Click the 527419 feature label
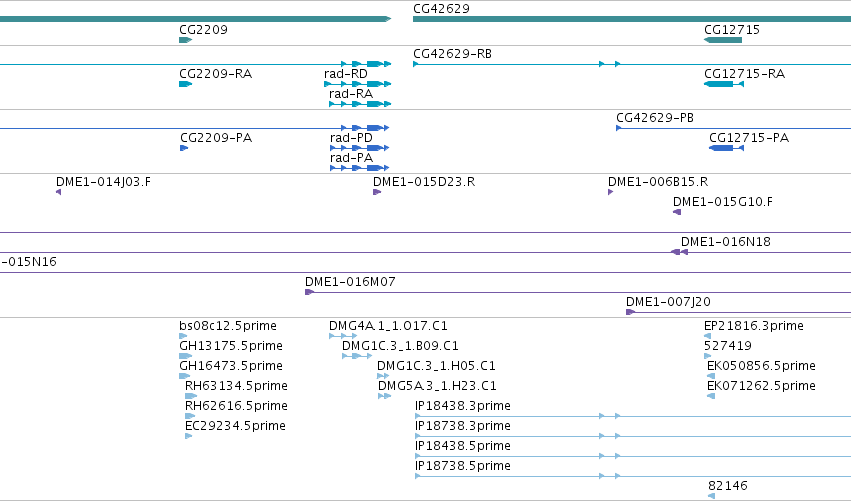 tap(728, 346)
